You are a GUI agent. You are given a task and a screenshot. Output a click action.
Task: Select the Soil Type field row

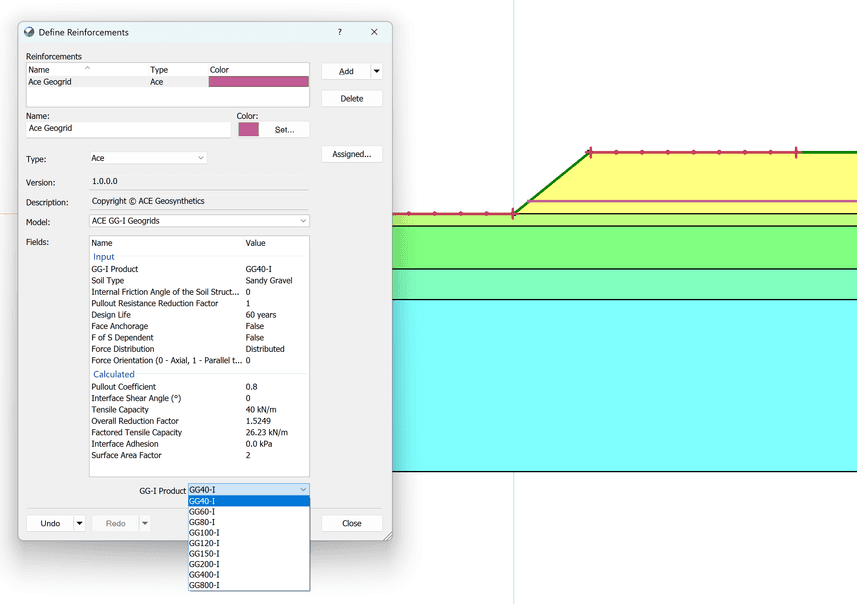(x=199, y=280)
